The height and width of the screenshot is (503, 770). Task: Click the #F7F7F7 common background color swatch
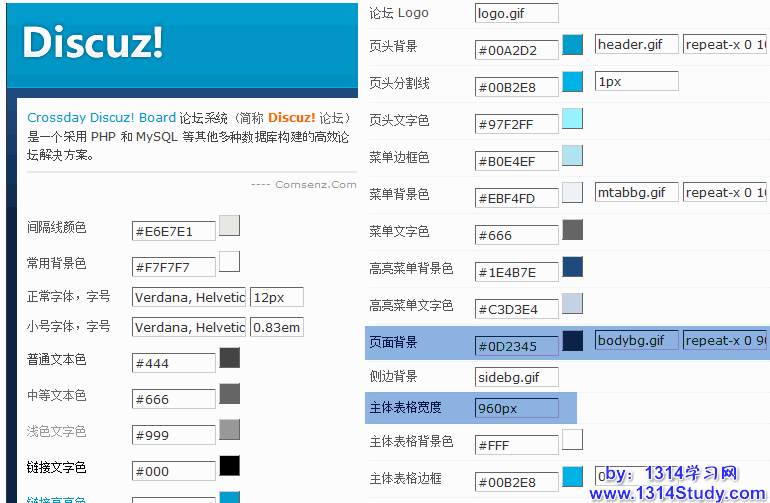[x=229, y=262]
